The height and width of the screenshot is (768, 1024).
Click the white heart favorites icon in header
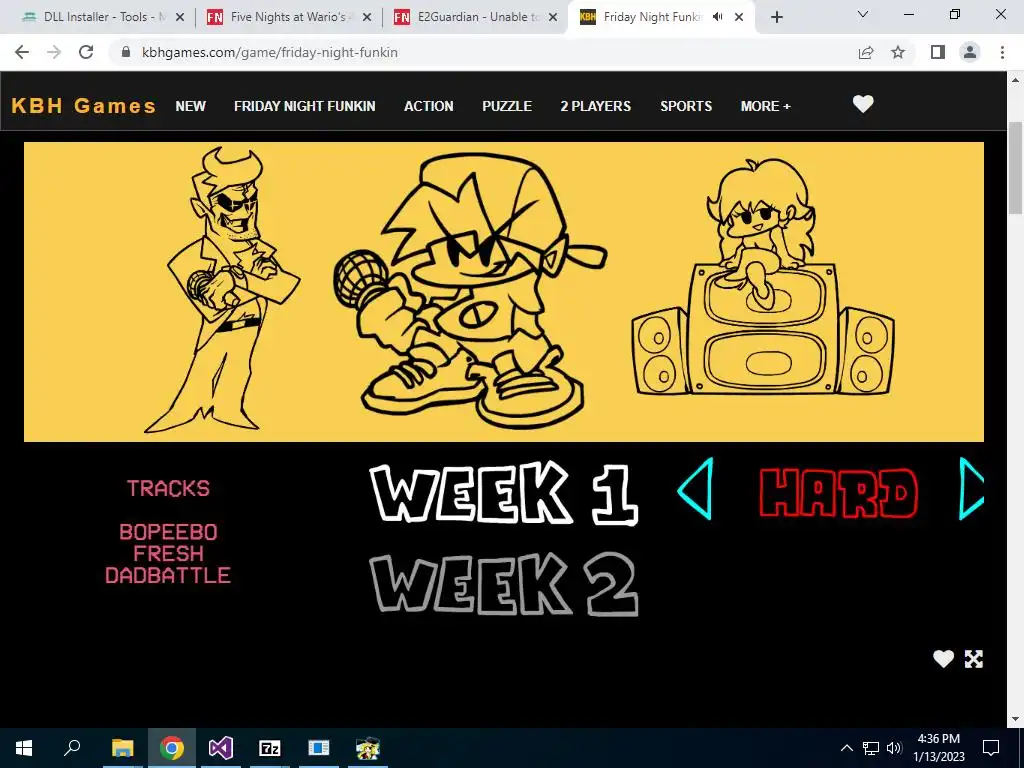coord(863,104)
